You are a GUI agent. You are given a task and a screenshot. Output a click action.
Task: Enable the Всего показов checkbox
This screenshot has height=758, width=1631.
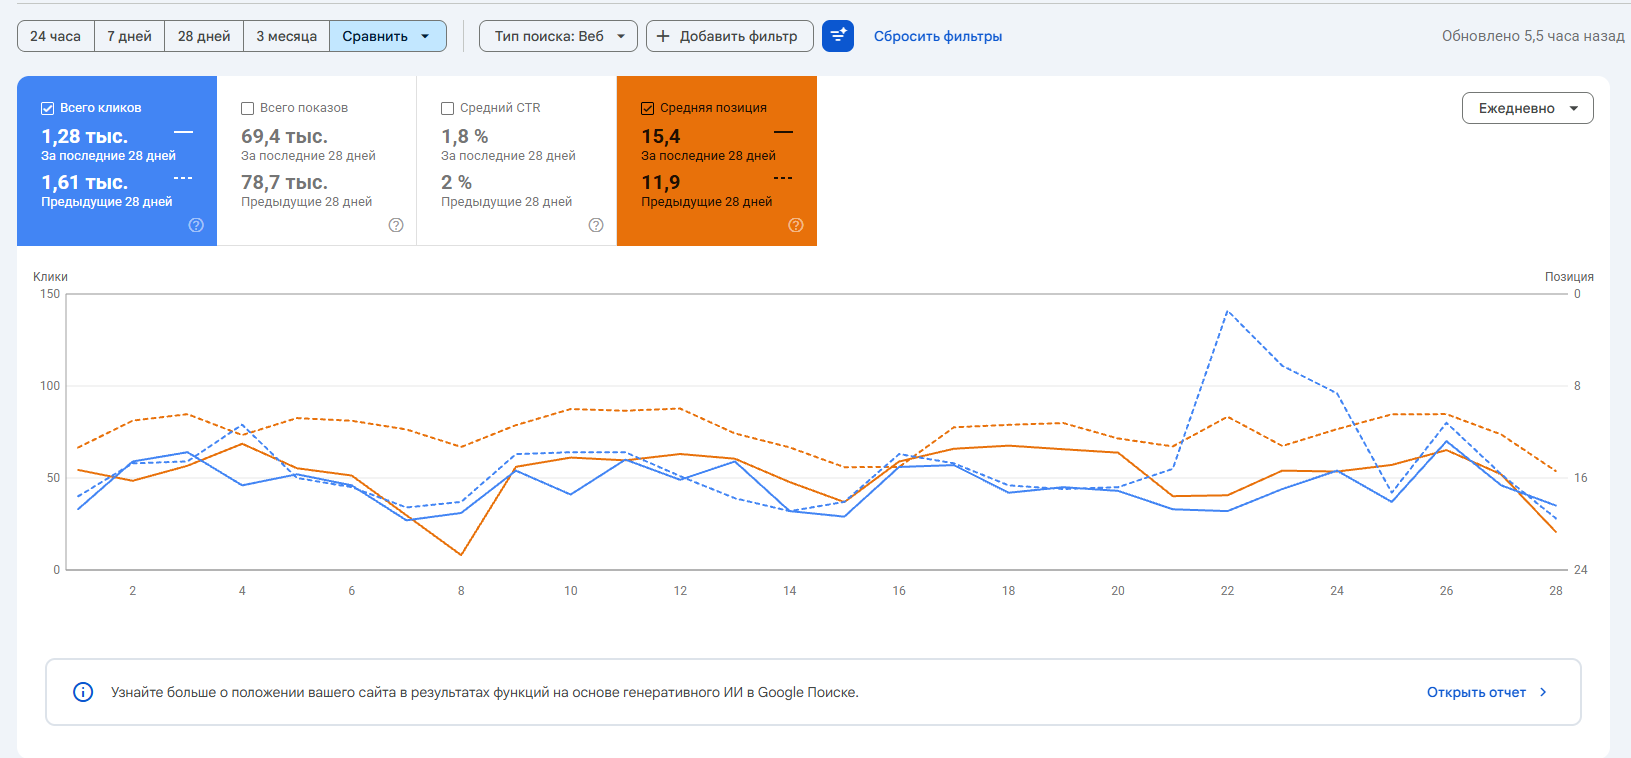(x=247, y=108)
